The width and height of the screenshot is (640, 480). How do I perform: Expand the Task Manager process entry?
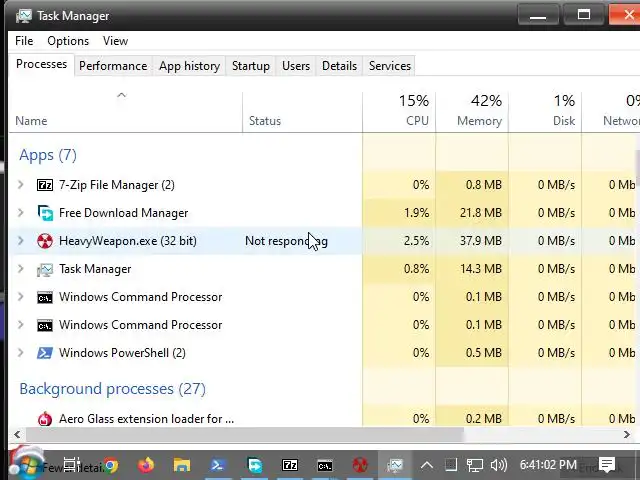[21, 269]
